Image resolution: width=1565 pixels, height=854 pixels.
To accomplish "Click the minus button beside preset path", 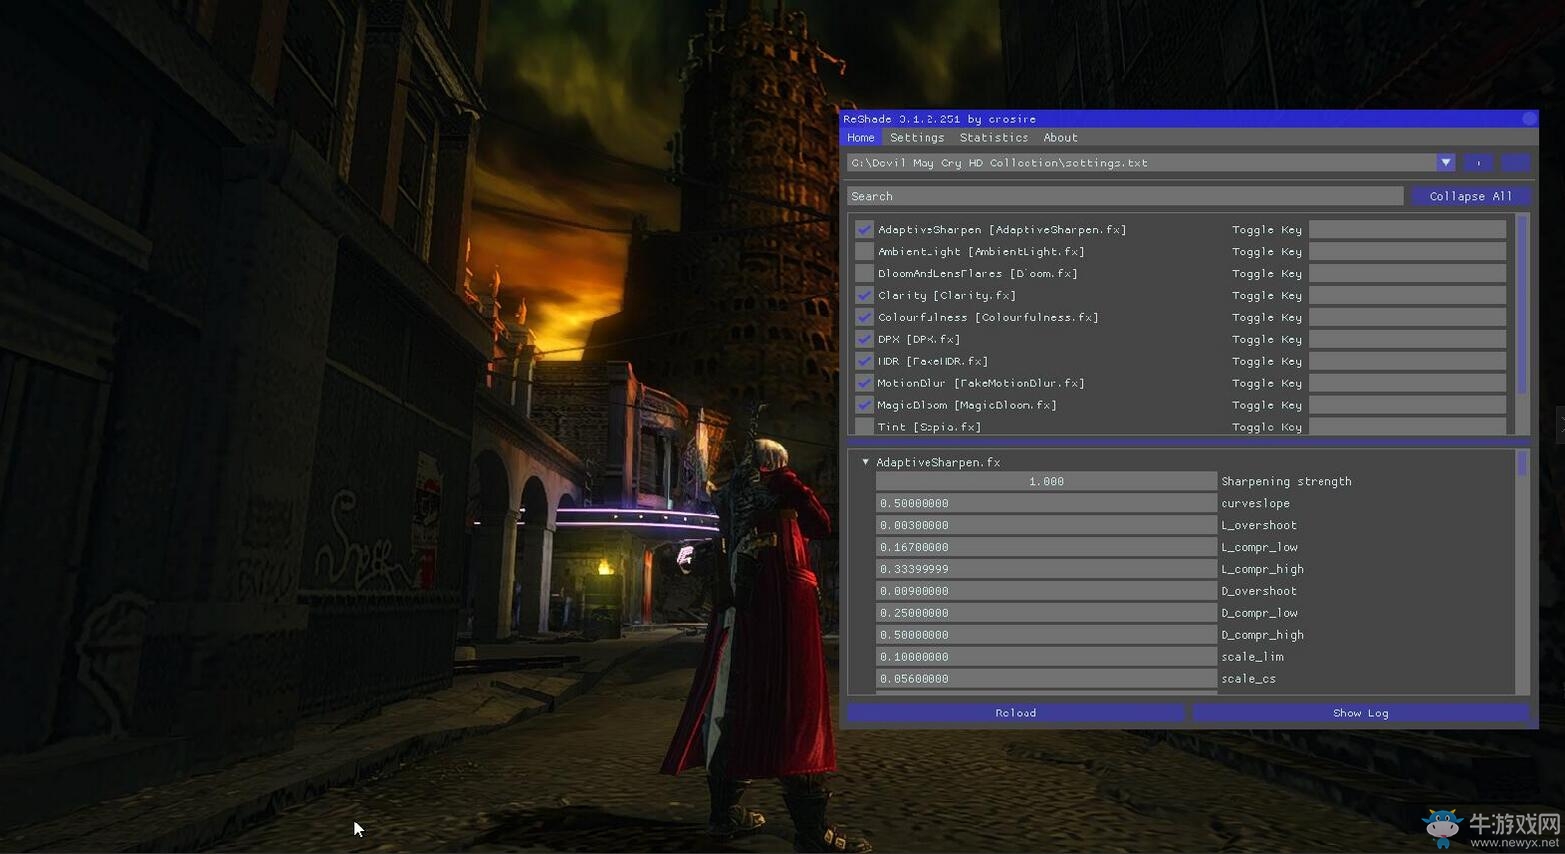I will pyautogui.click(x=1516, y=162).
